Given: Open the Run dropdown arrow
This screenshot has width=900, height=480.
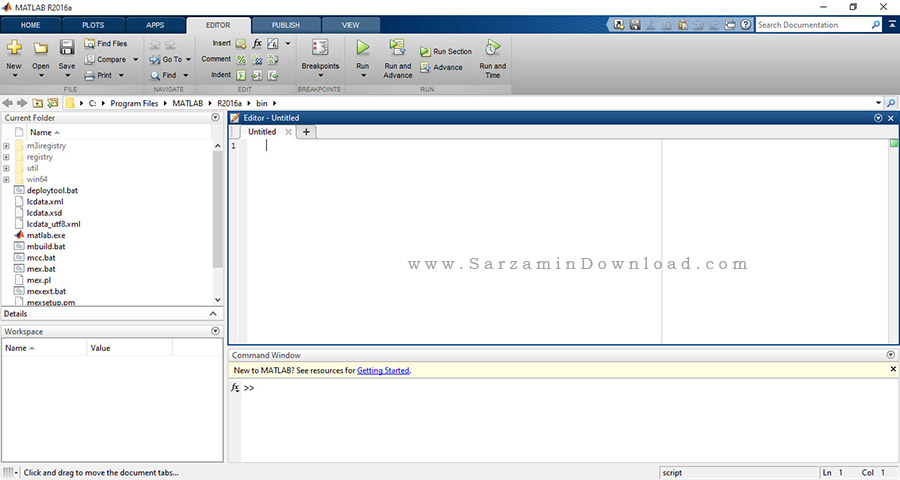Looking at the screenshot, I should 363,75.
